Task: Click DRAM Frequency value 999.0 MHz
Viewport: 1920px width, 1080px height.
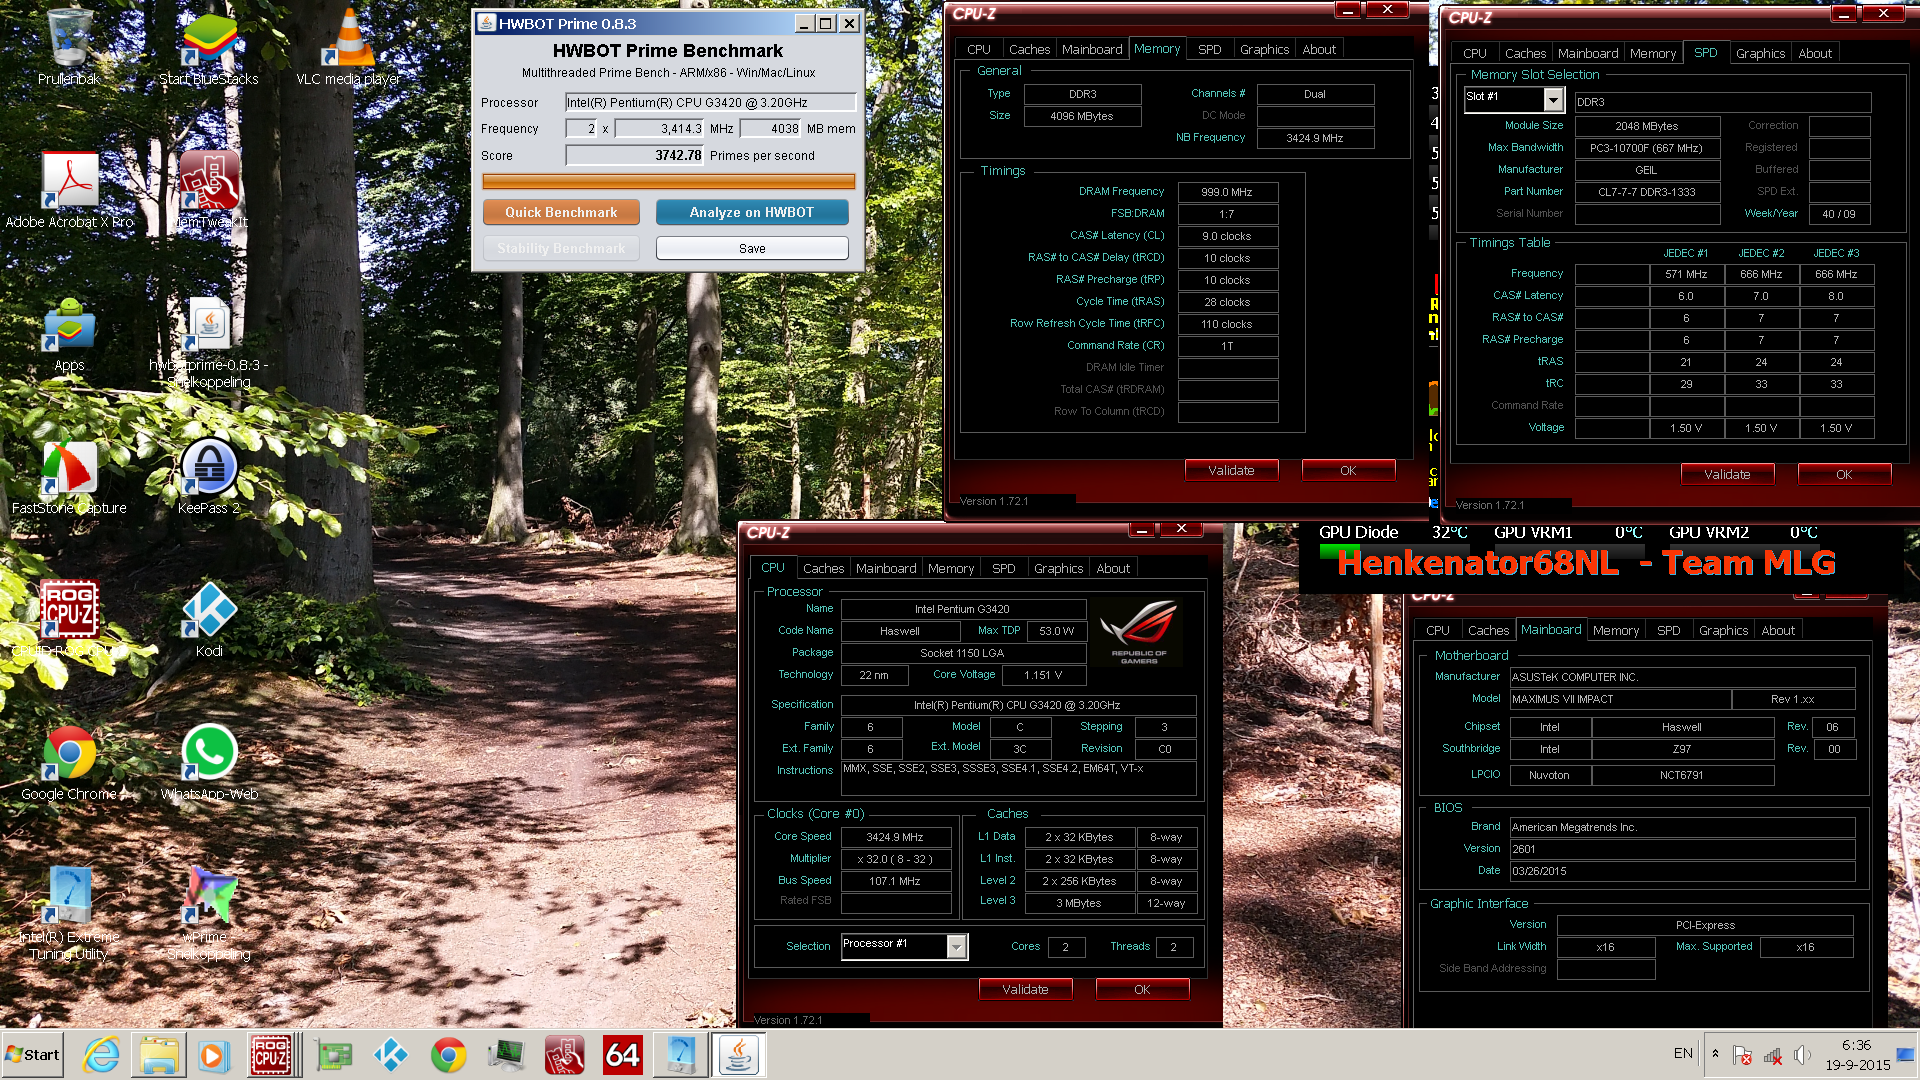Action: coord(1227,192)
